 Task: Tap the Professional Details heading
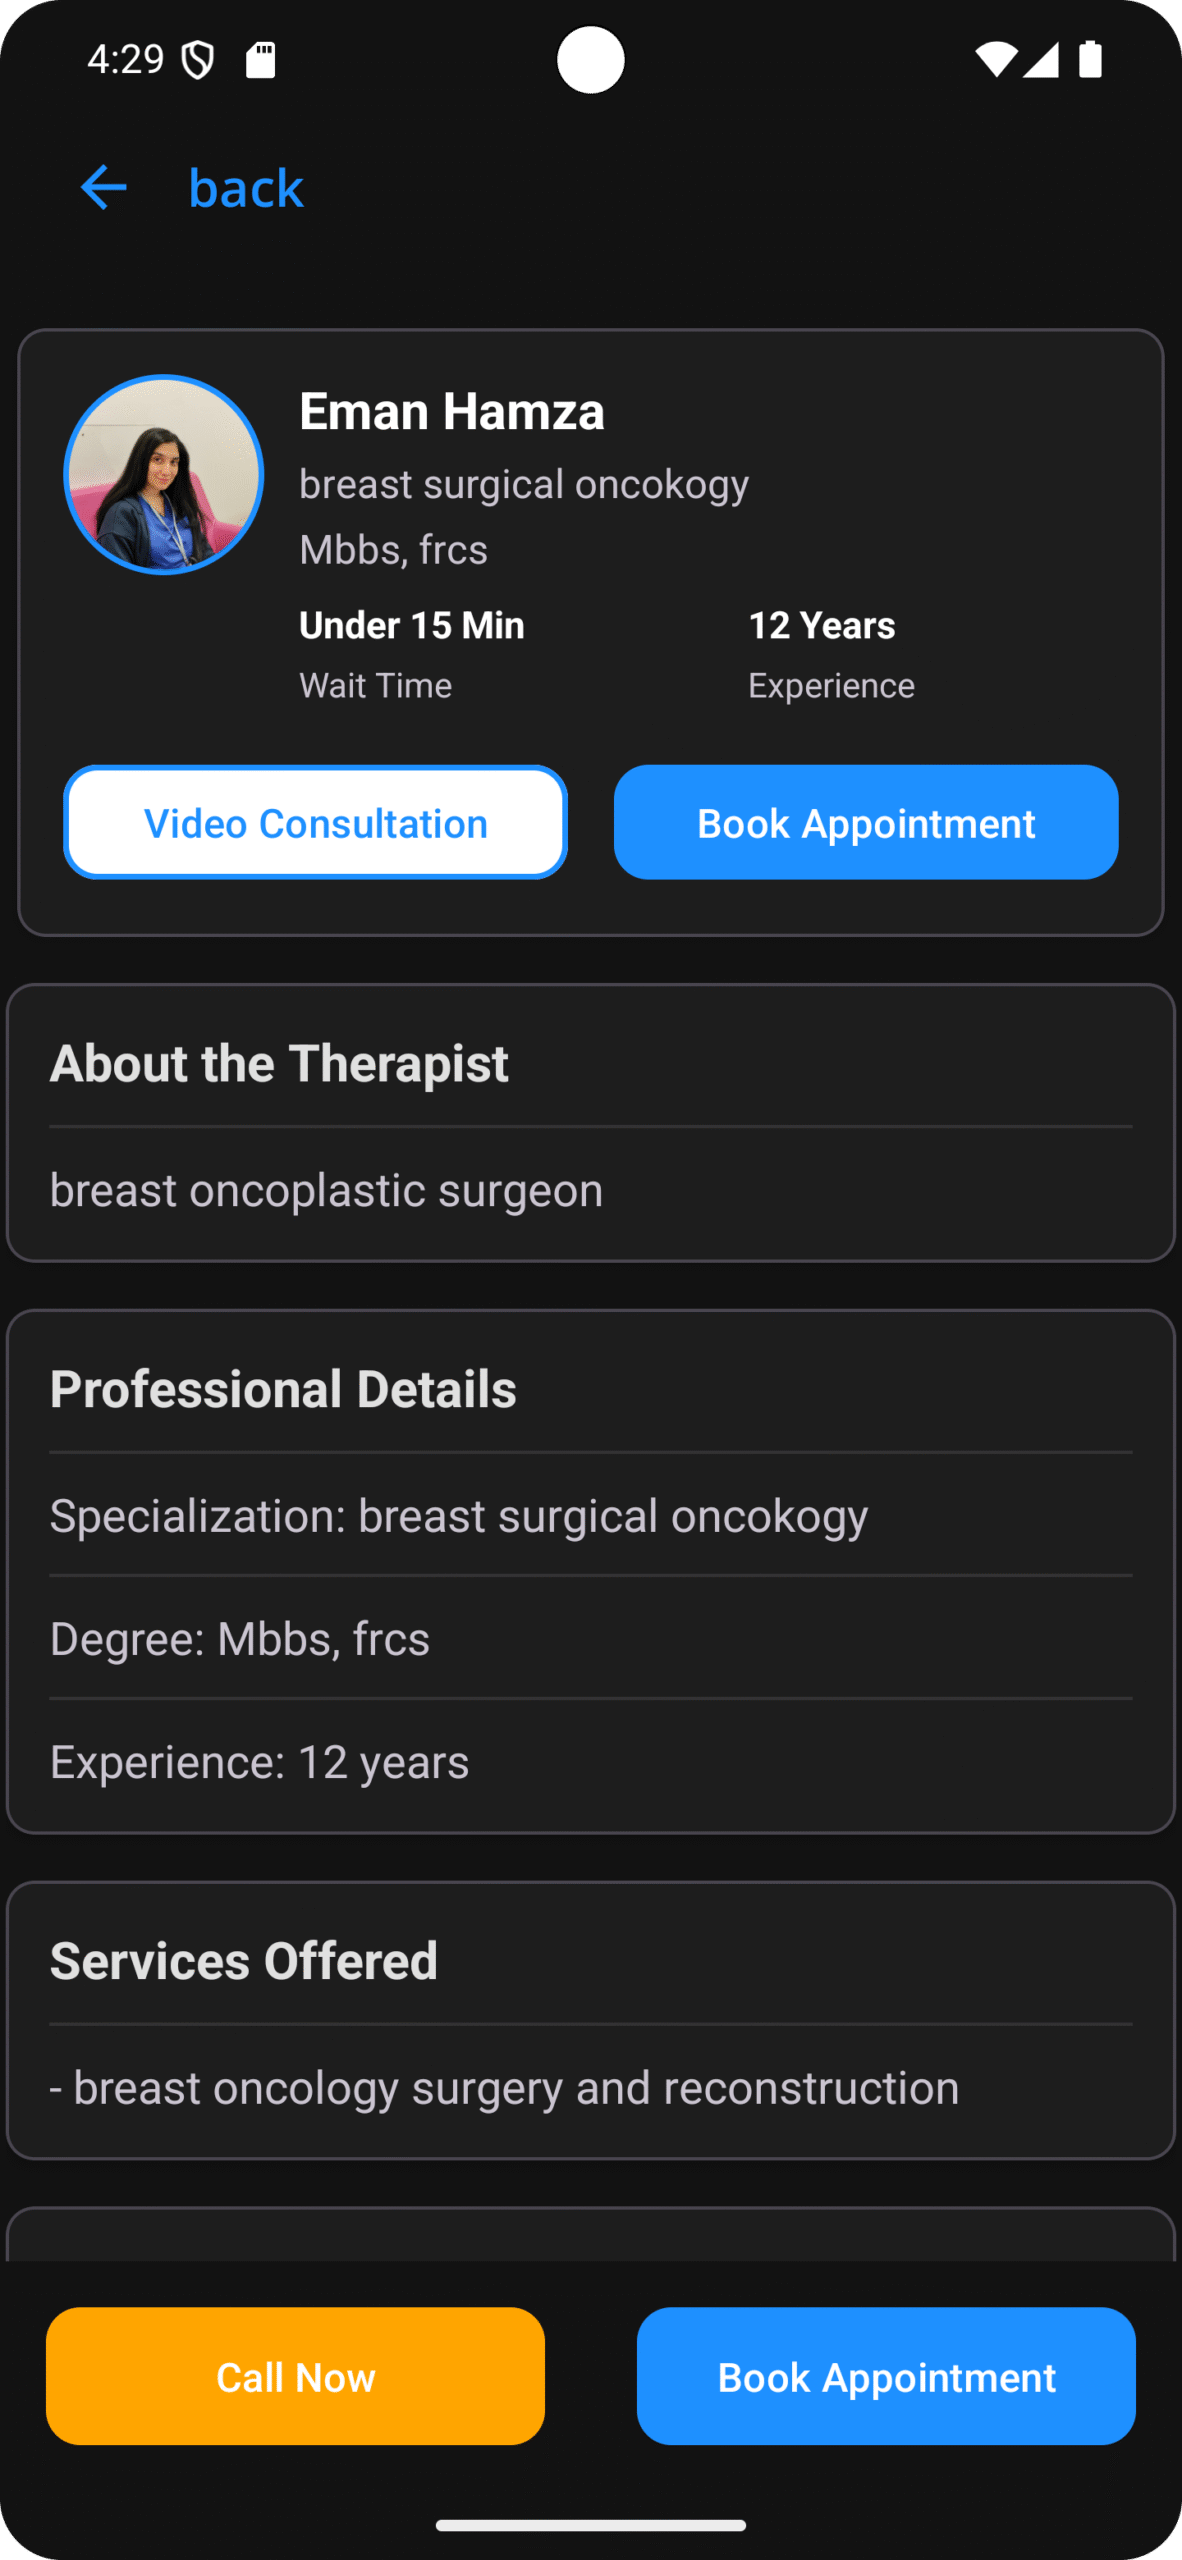point(283,1389)
